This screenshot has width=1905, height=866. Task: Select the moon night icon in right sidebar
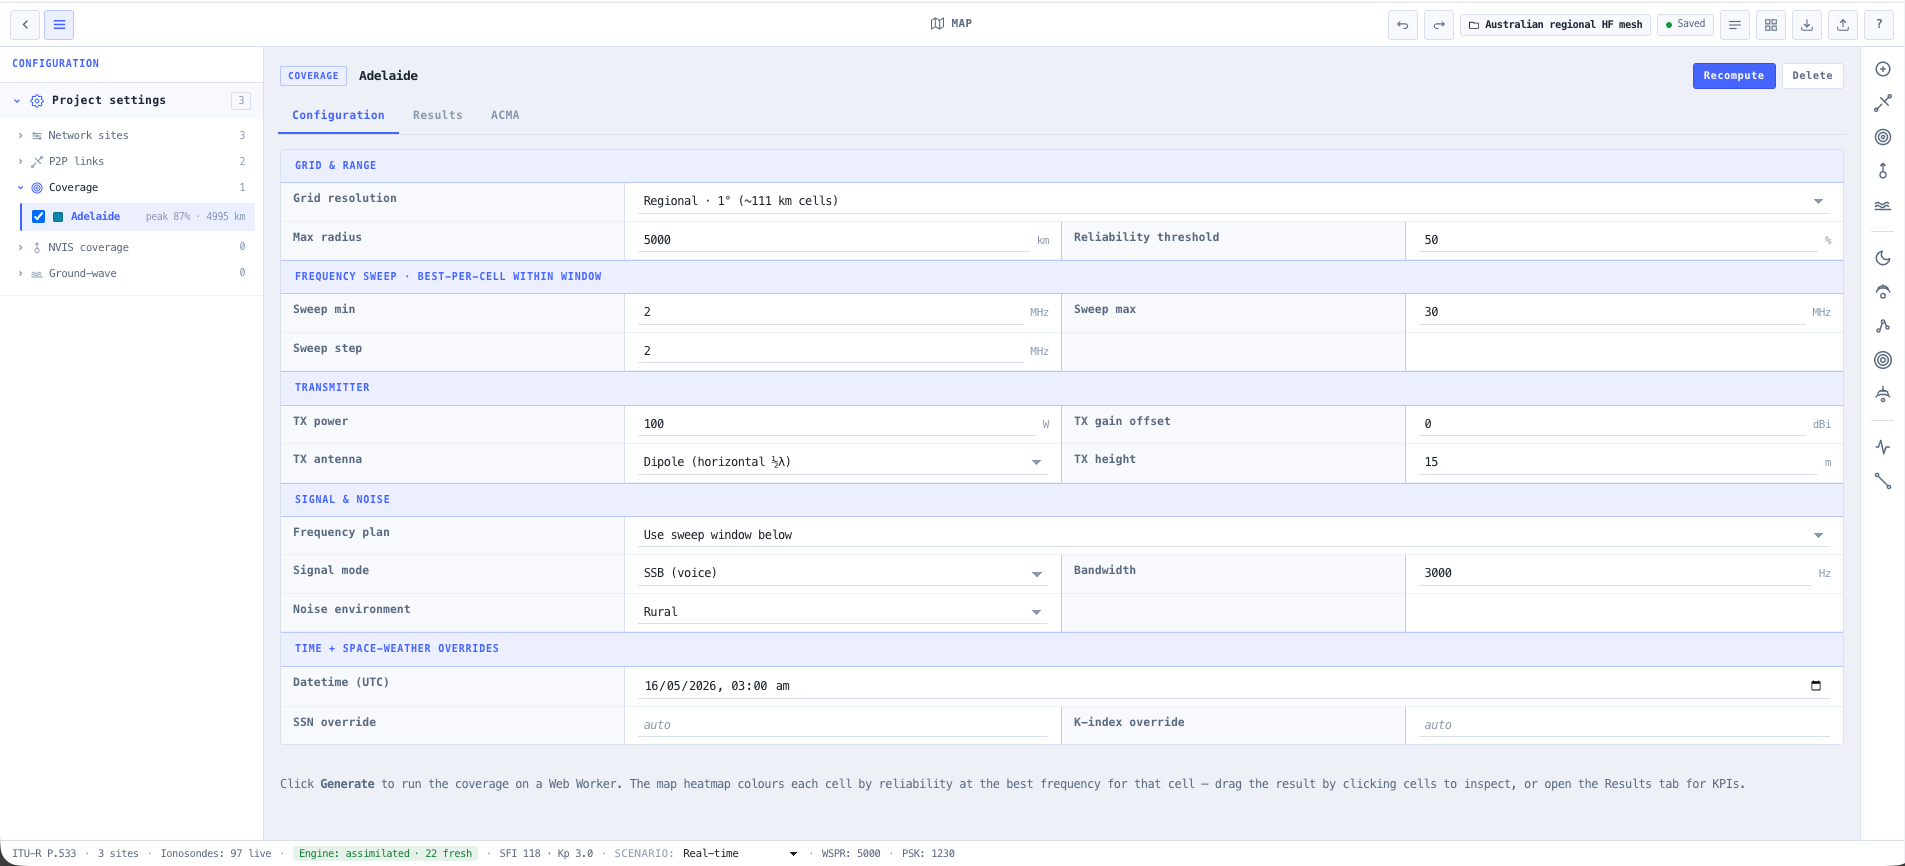pos(1883,258)
